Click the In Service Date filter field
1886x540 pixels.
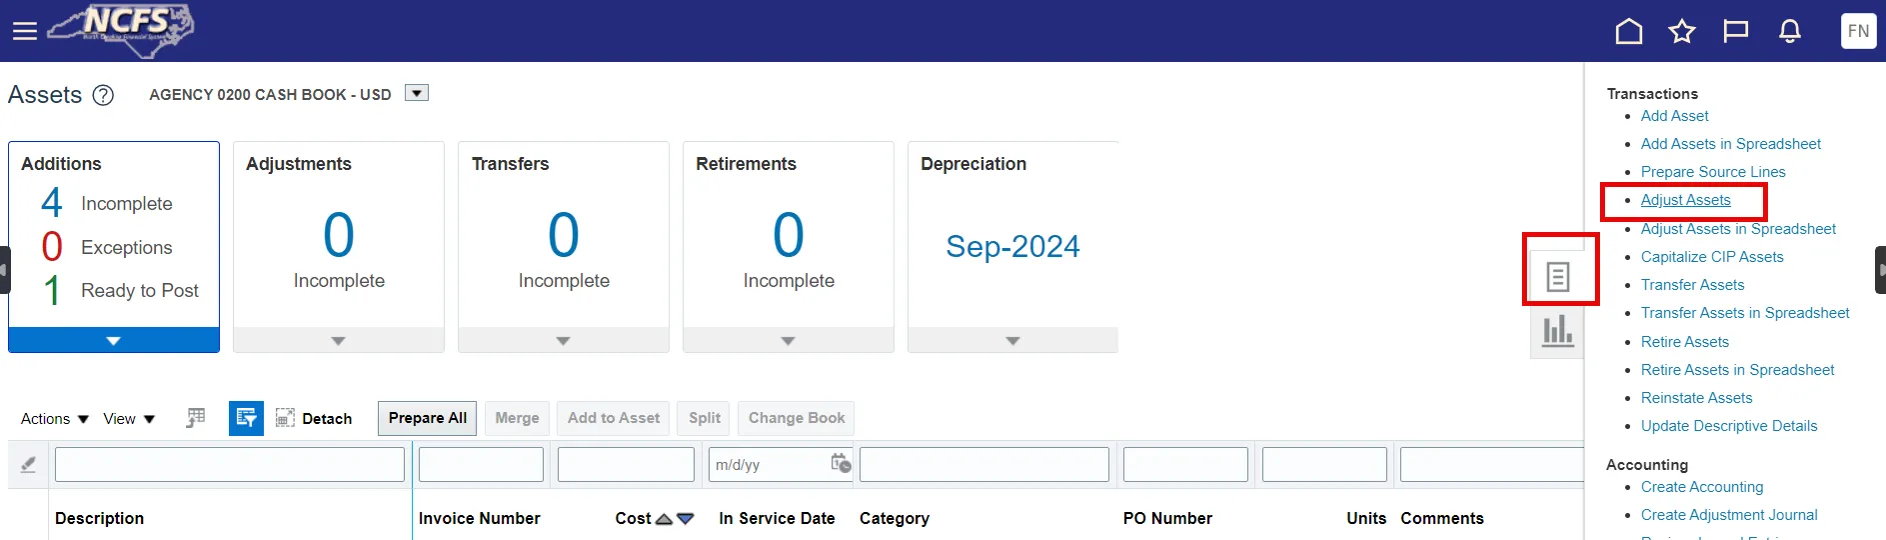point(768,465)
